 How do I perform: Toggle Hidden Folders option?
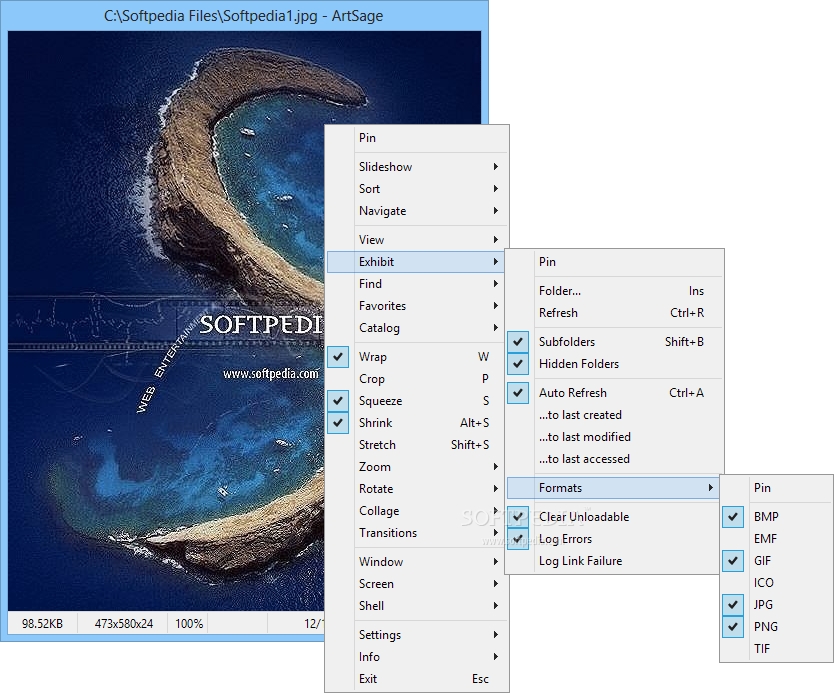(614, 364)
